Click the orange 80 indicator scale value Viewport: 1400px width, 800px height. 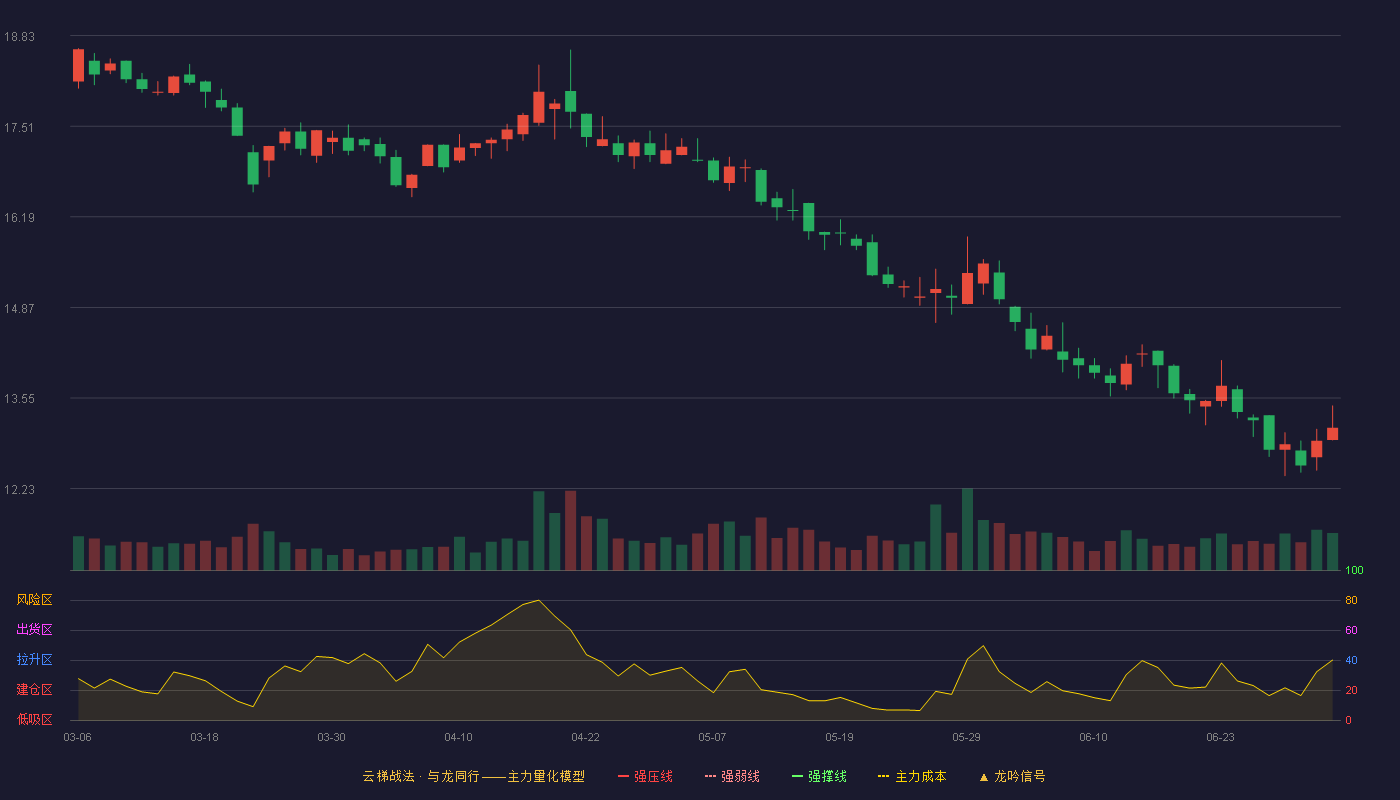pyautogui.click(x=1351, y=600)
